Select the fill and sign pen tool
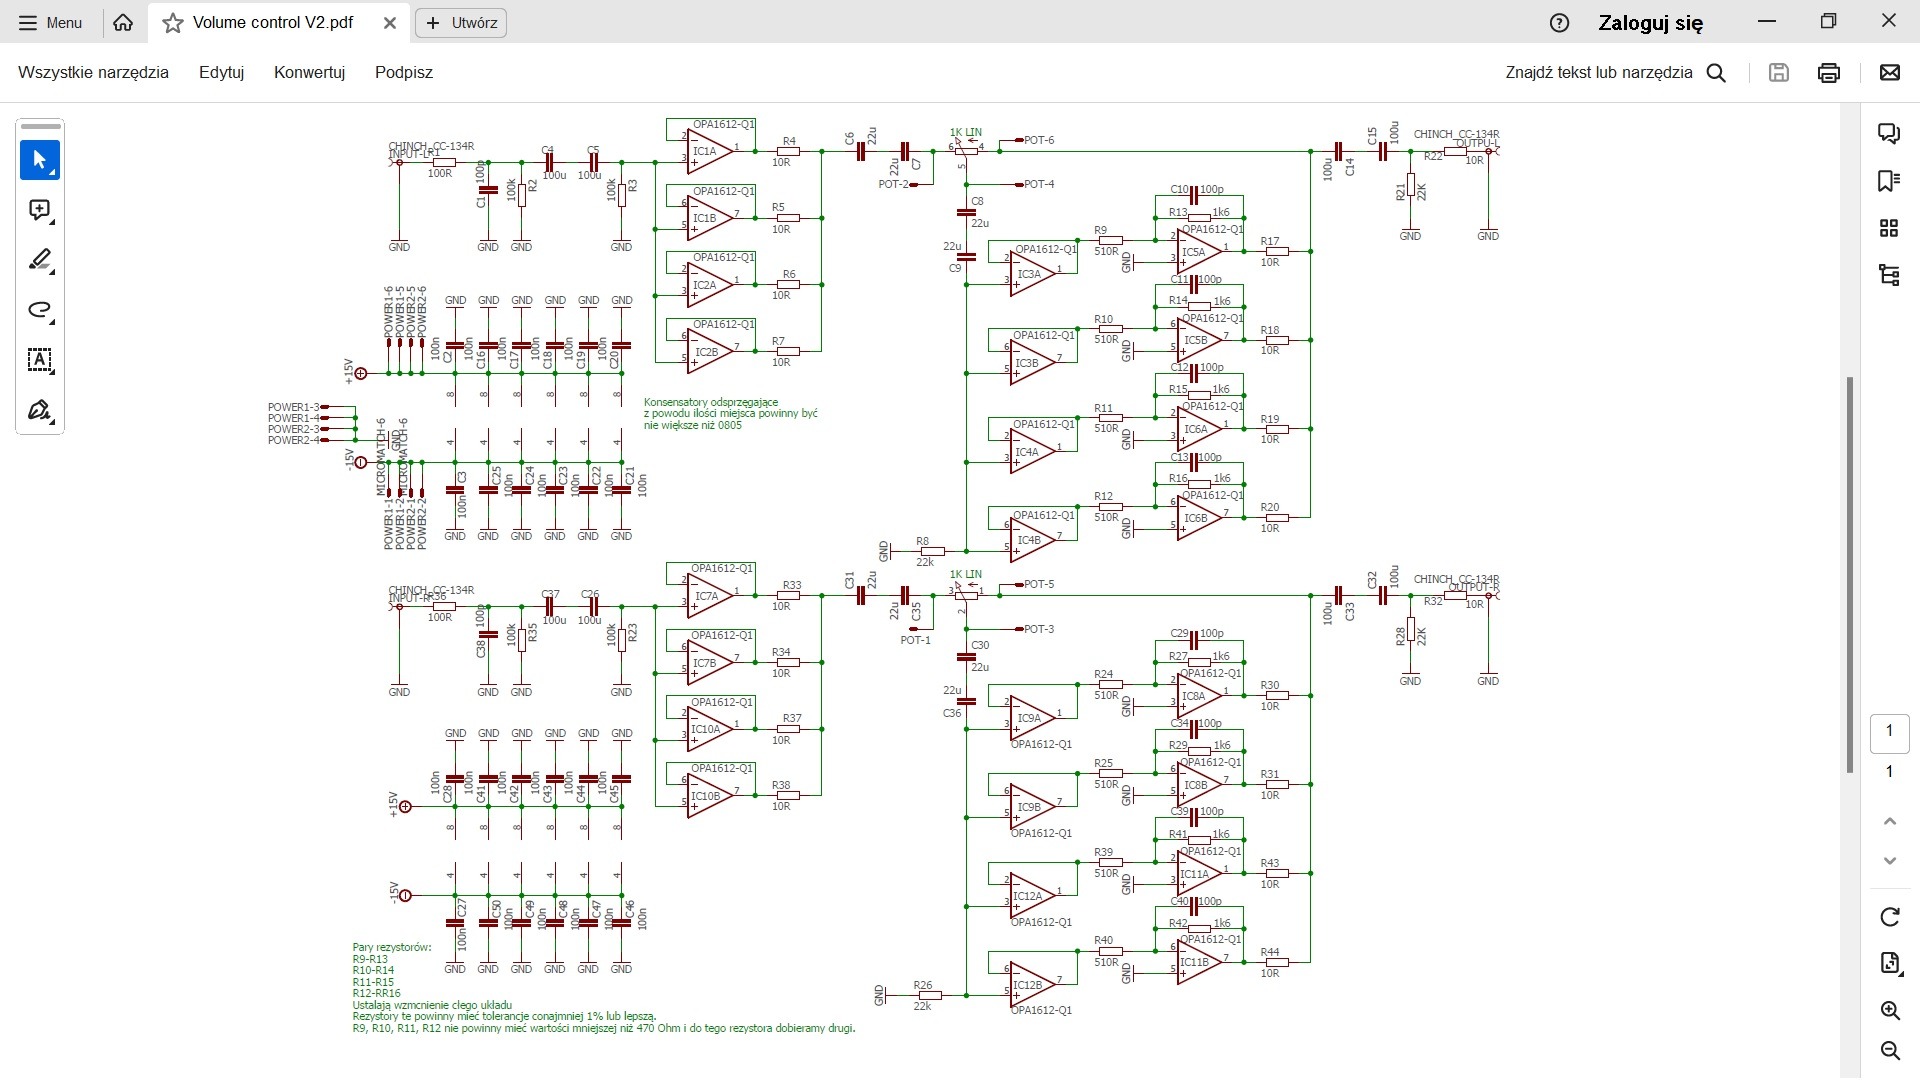This screenshot has height=1080, width=1920. [x=40, y=410]
